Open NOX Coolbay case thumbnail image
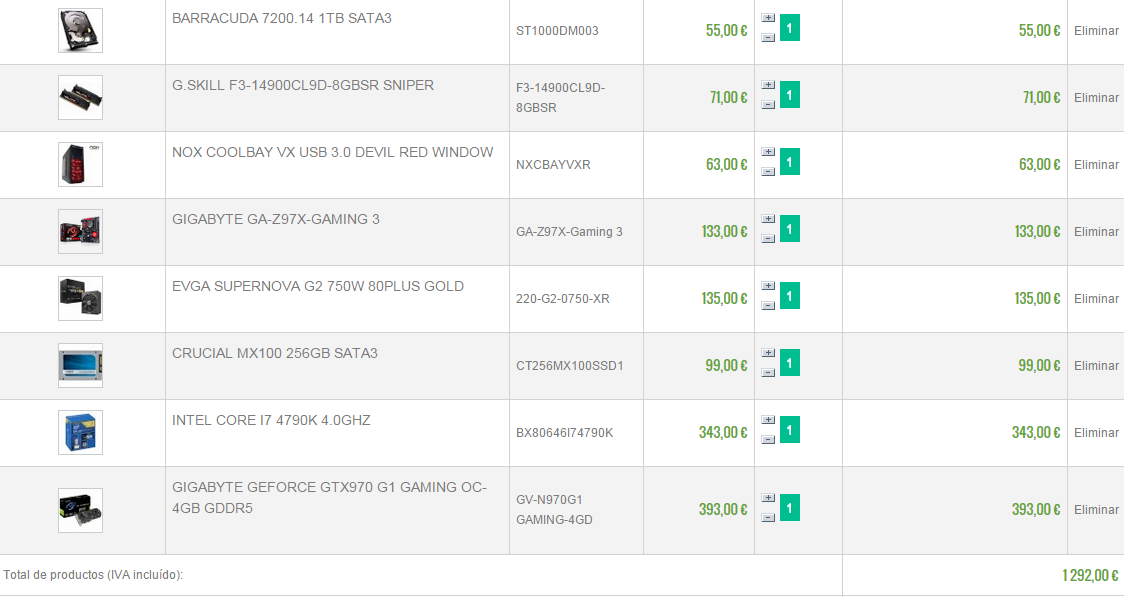Image resolution: width=1124 pixels, height=597 pixels. tap(80, 164)
